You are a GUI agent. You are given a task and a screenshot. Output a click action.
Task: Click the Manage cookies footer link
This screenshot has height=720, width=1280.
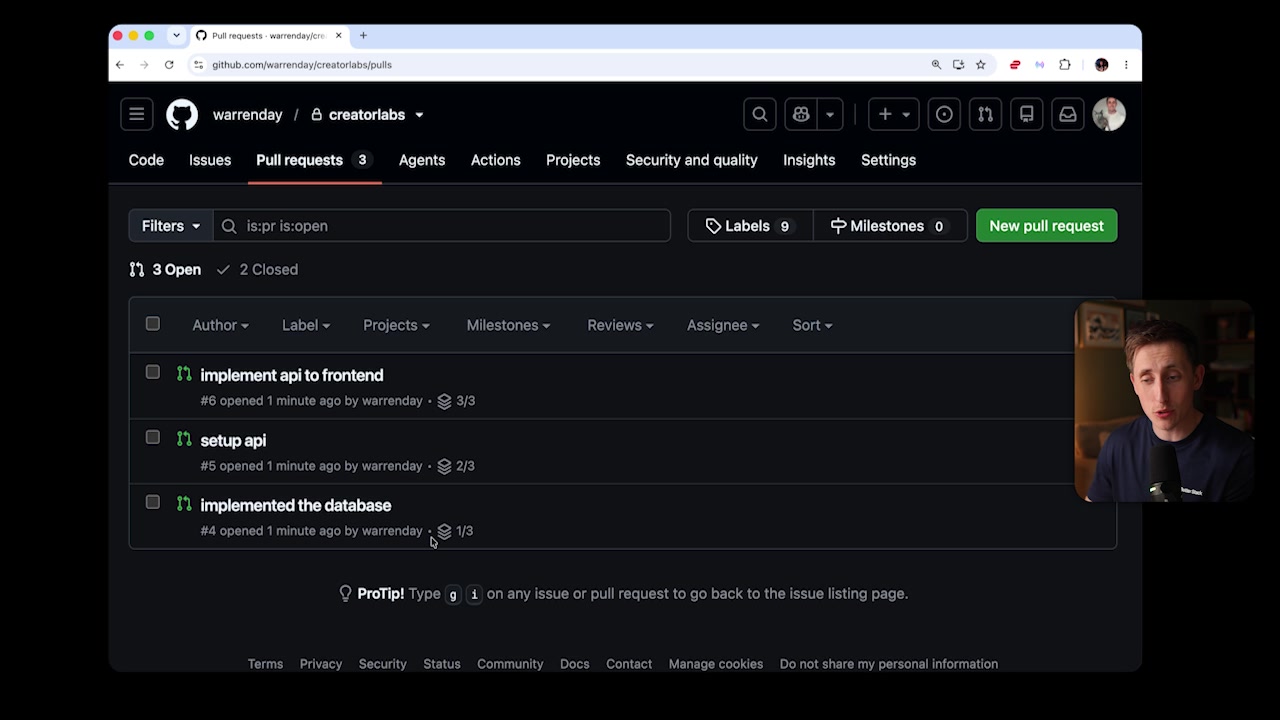[x=716, y=664]
